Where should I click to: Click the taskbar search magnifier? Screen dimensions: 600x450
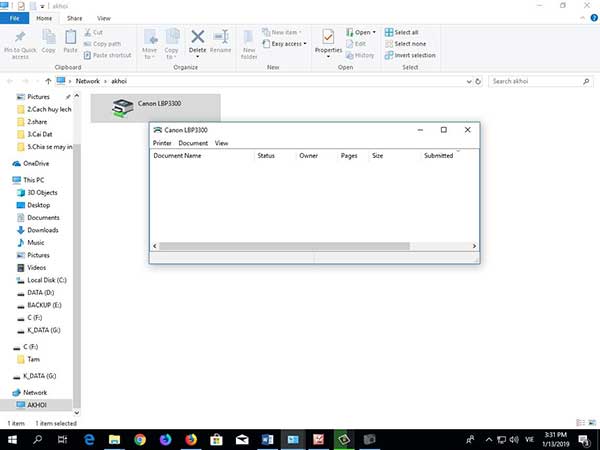pos(38,439)
